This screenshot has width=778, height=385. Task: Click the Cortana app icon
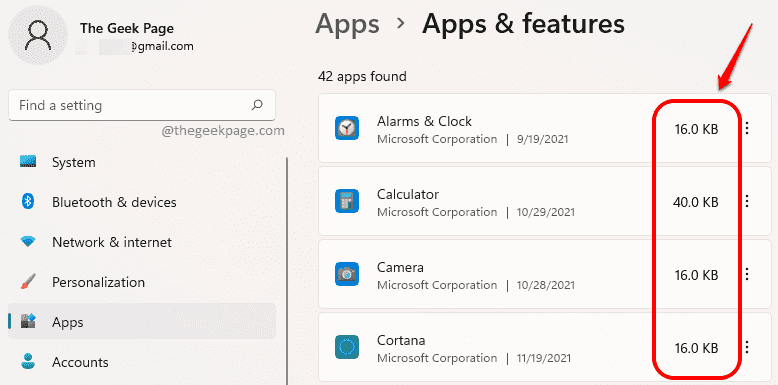346,347
